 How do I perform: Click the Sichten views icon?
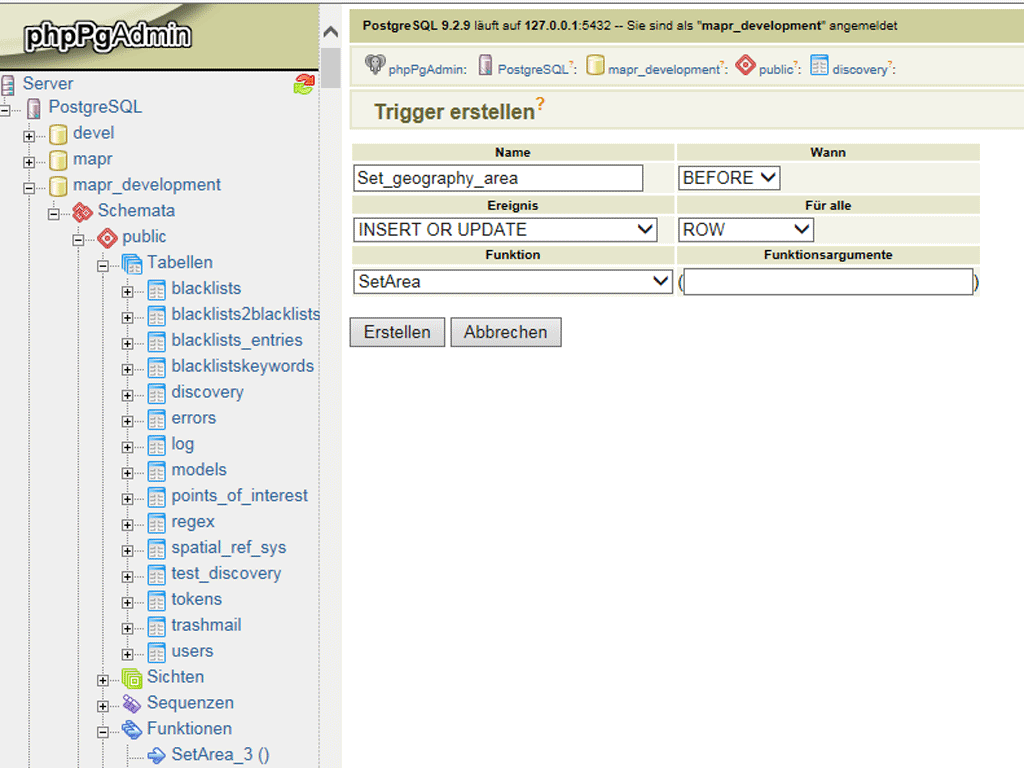[x=132, y=678]
